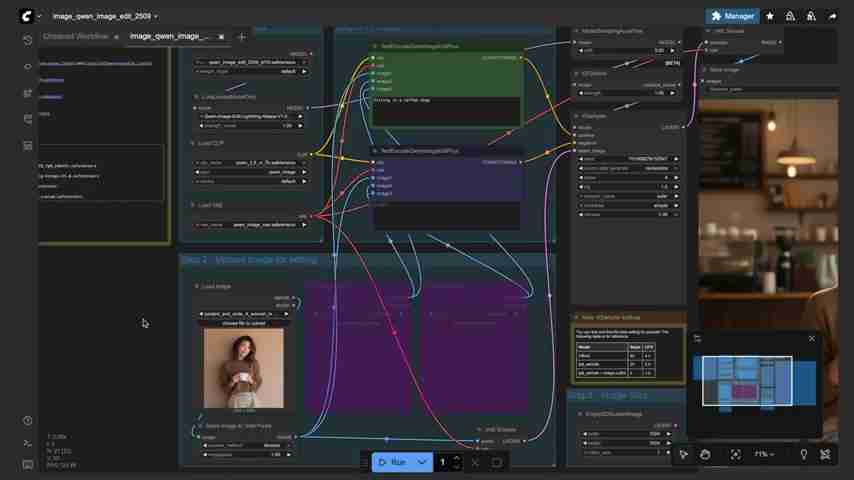Increase strength value in CFGNorm node

[x=673, y=93]
